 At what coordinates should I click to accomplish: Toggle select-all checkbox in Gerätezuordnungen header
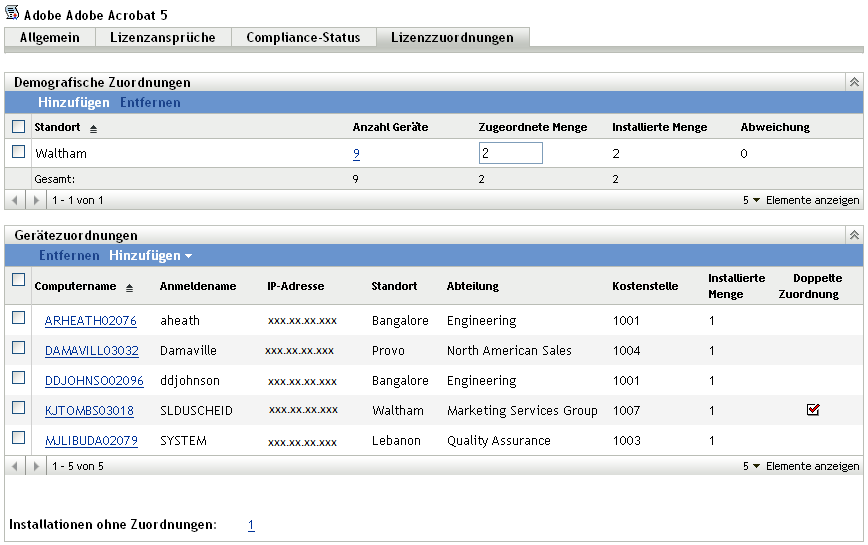click(x=18, y=281)
